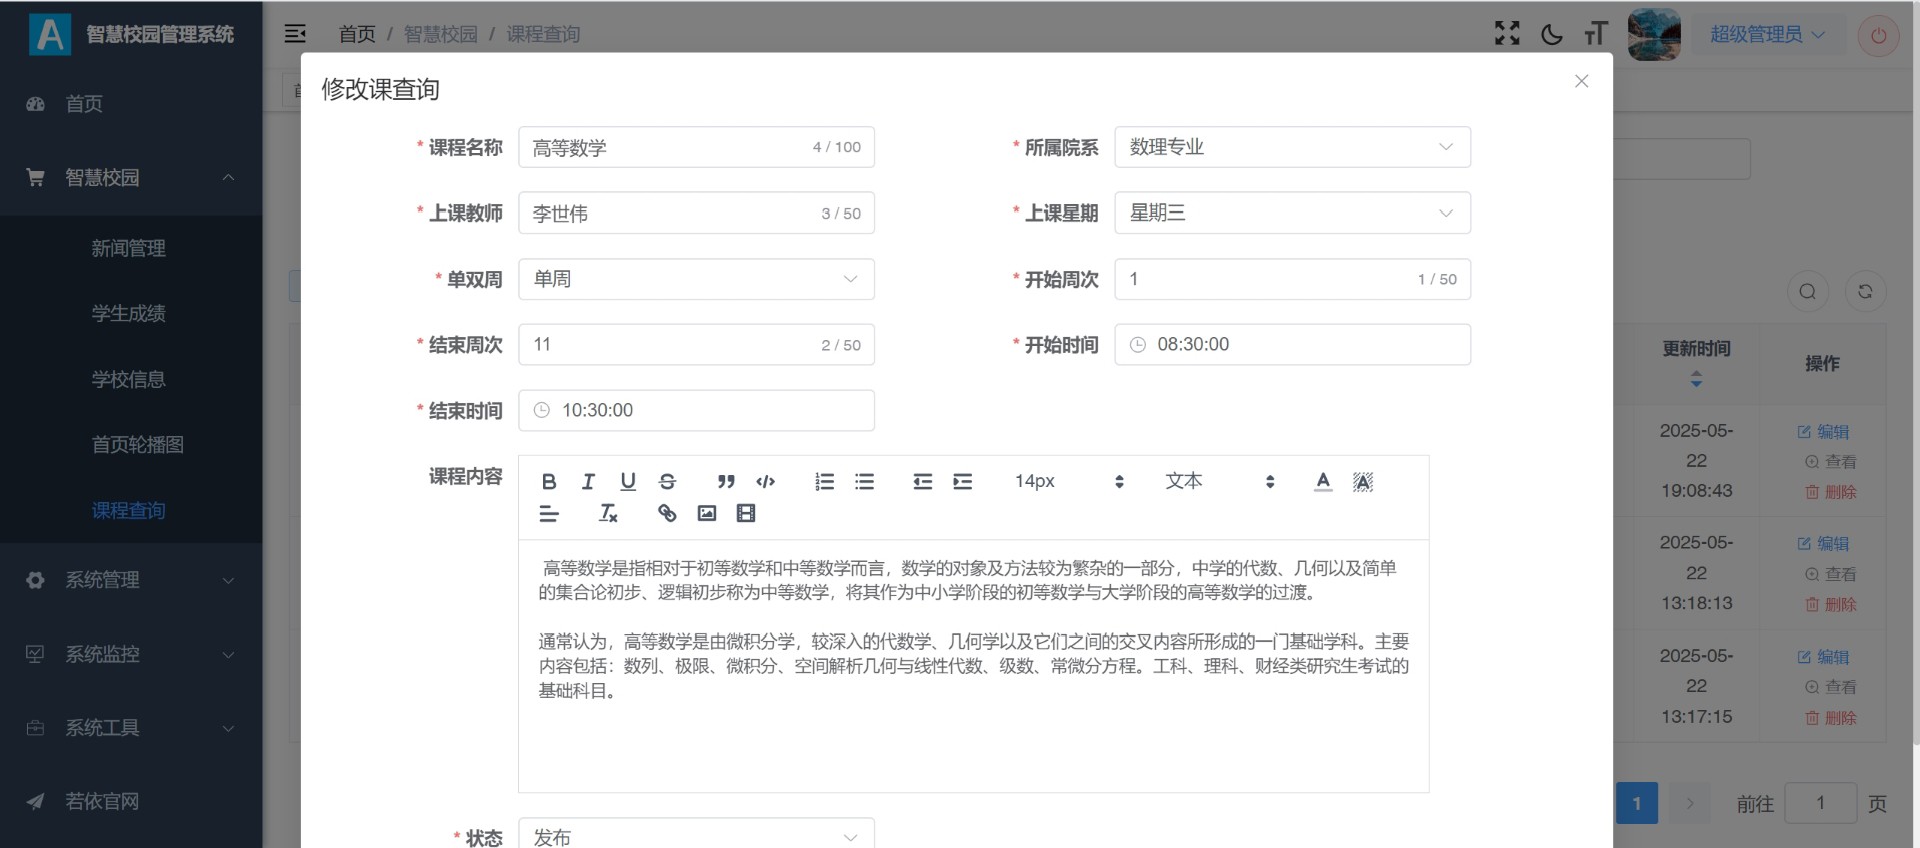Expand the 单双周 selector
Image resolution: width=1920 pixels, height=848 pixels.
pyautogui.click(x=695, y=279)
